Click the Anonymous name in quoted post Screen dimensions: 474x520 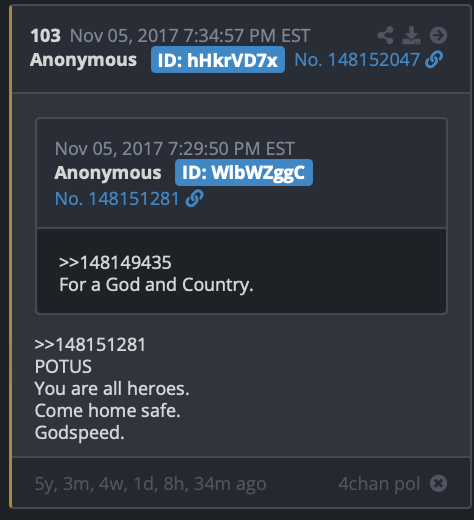click(108, 173)
